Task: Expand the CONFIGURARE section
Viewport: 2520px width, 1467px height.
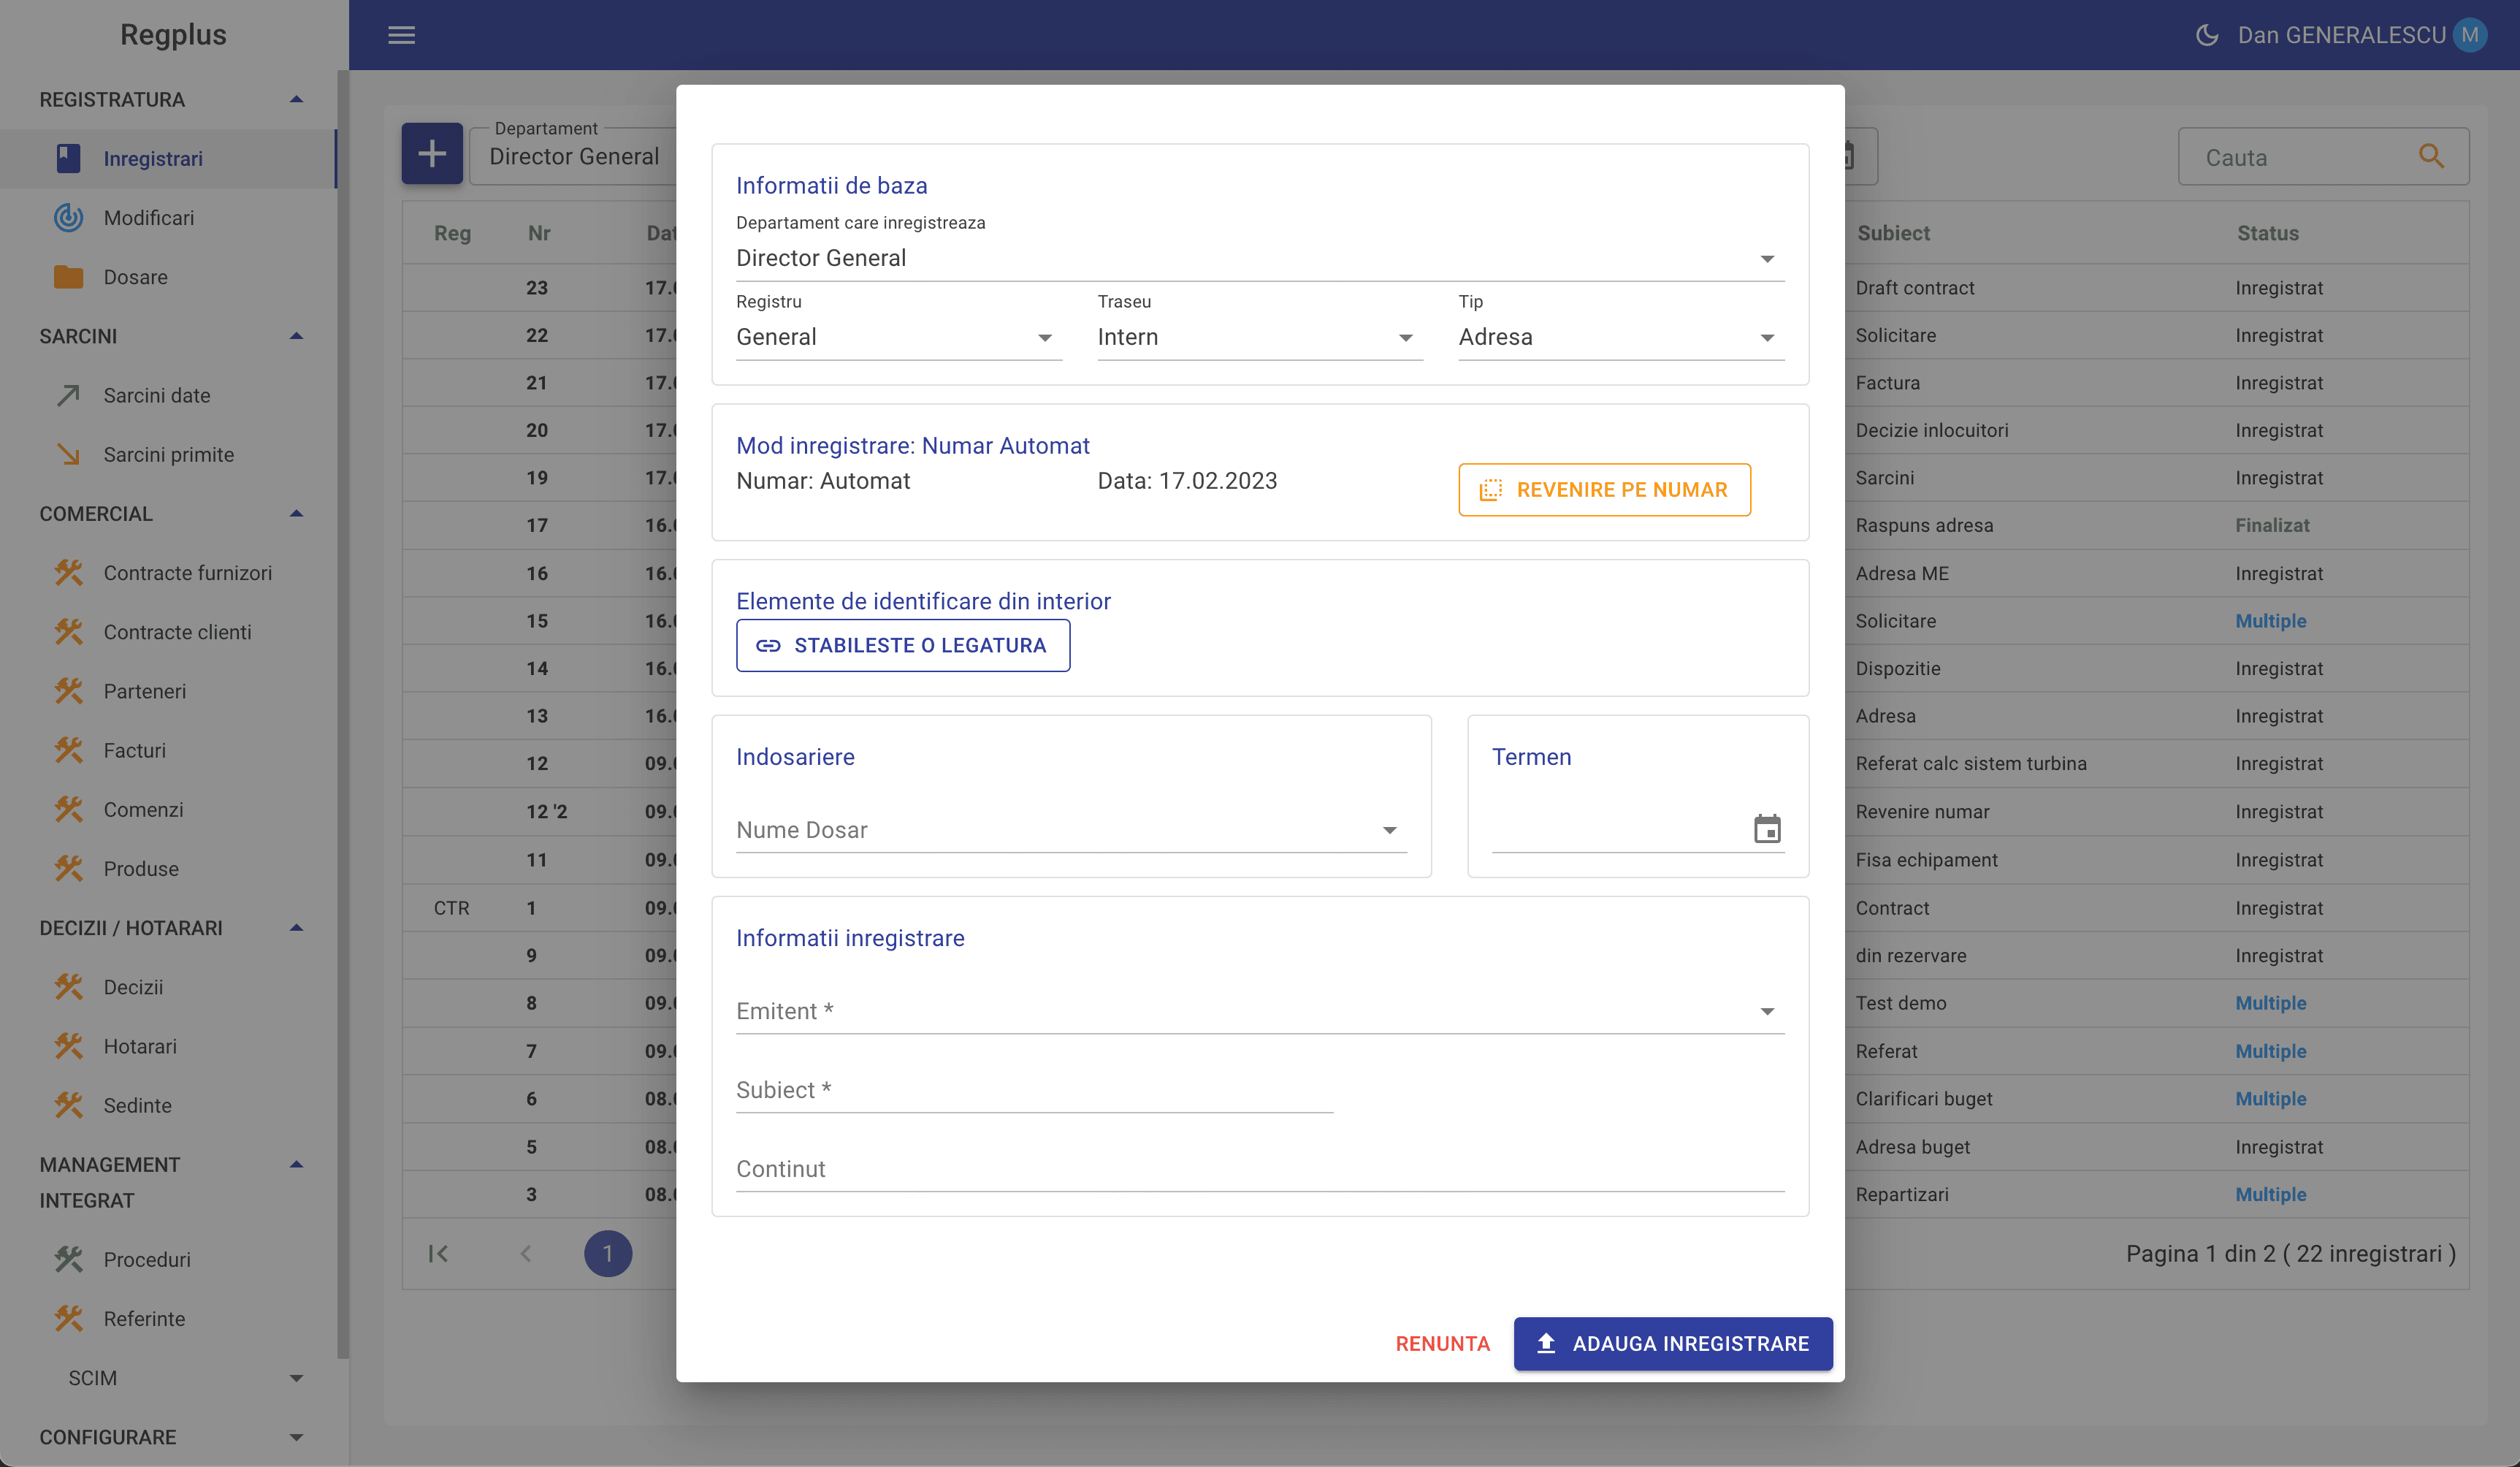Action: pyautogui.click(x=296, y=1437)
